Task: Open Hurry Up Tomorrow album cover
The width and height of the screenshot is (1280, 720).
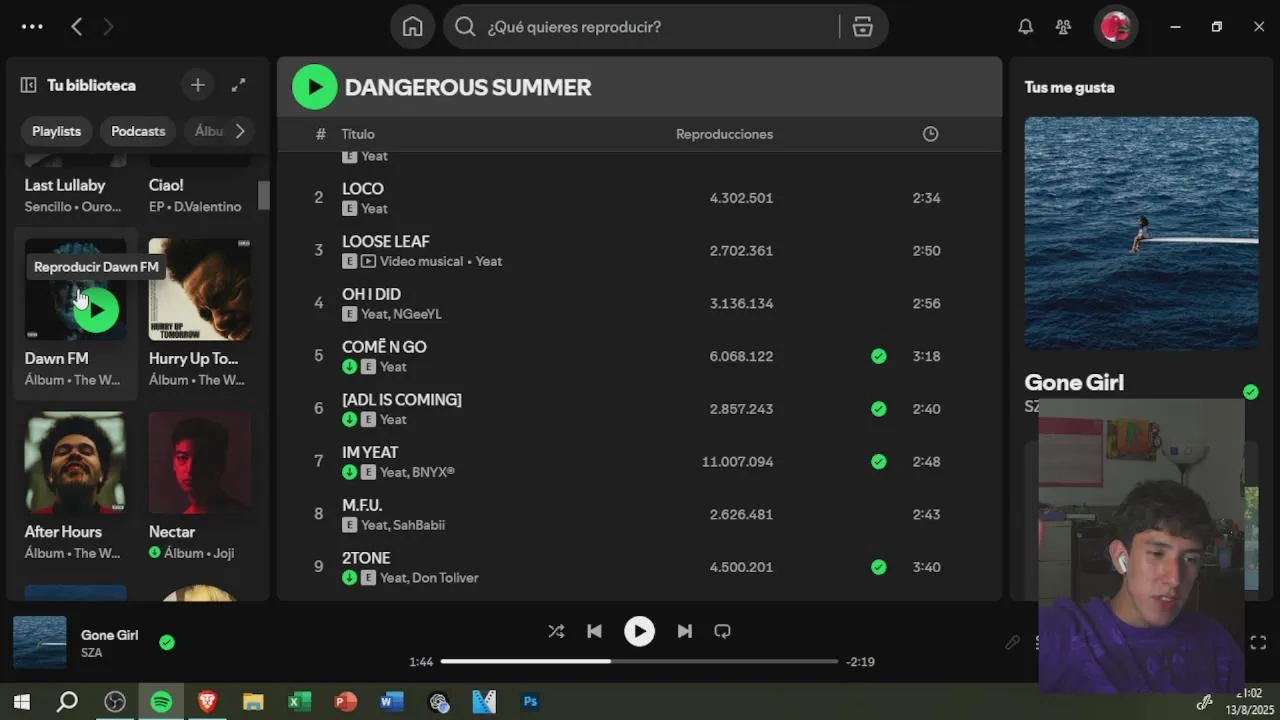Action: (x=200, y=289)
